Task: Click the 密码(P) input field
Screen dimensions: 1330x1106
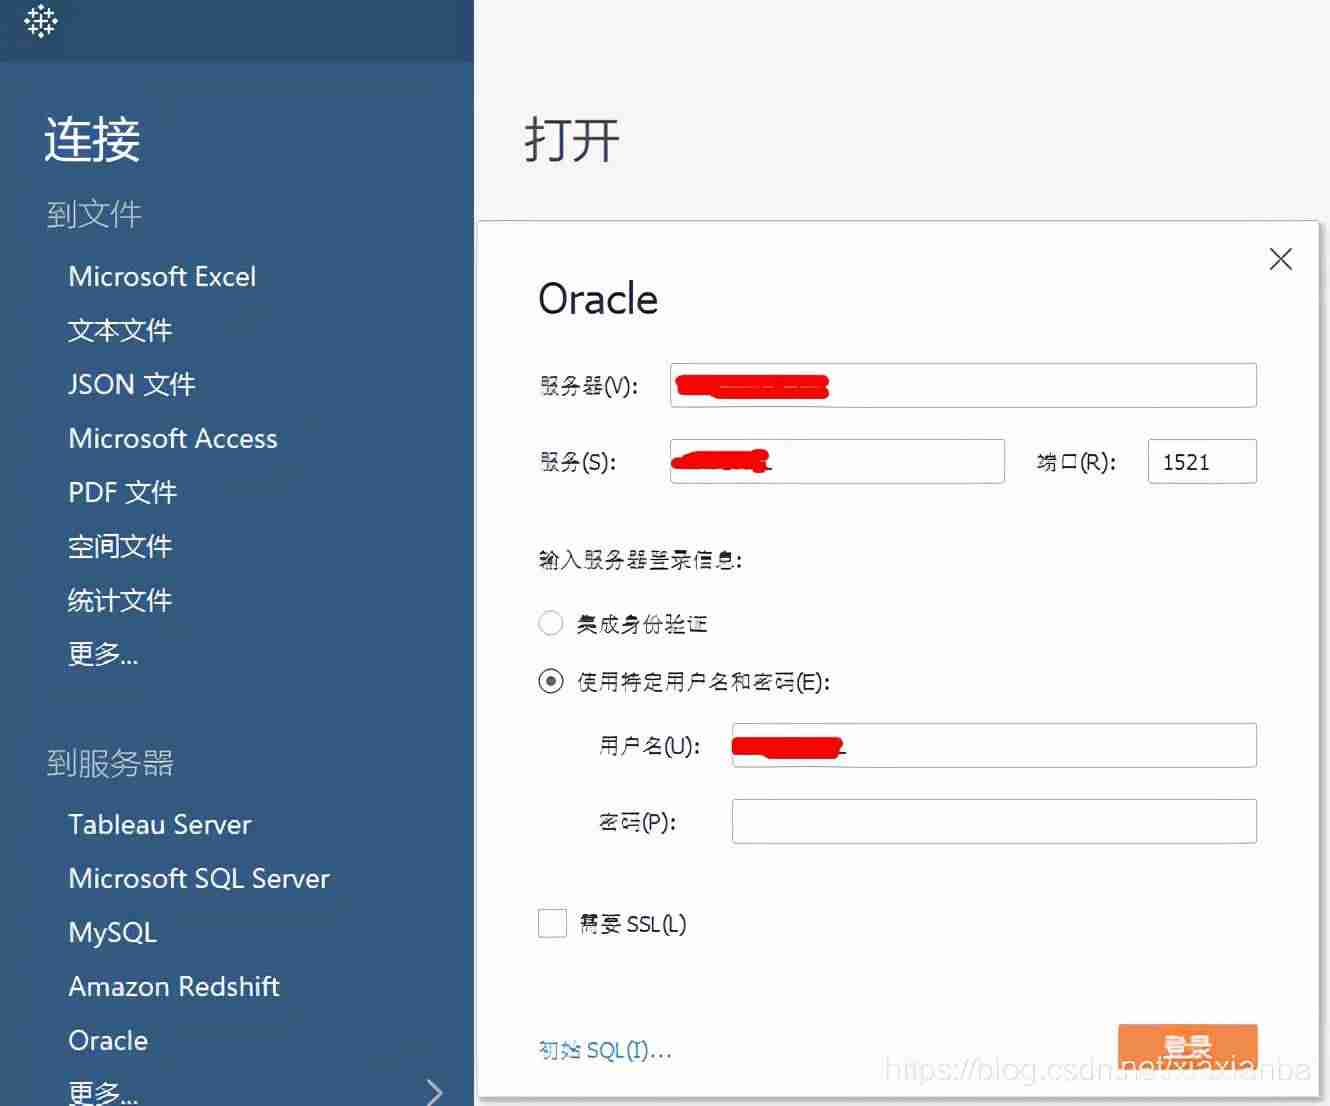Action: (994, 821)
